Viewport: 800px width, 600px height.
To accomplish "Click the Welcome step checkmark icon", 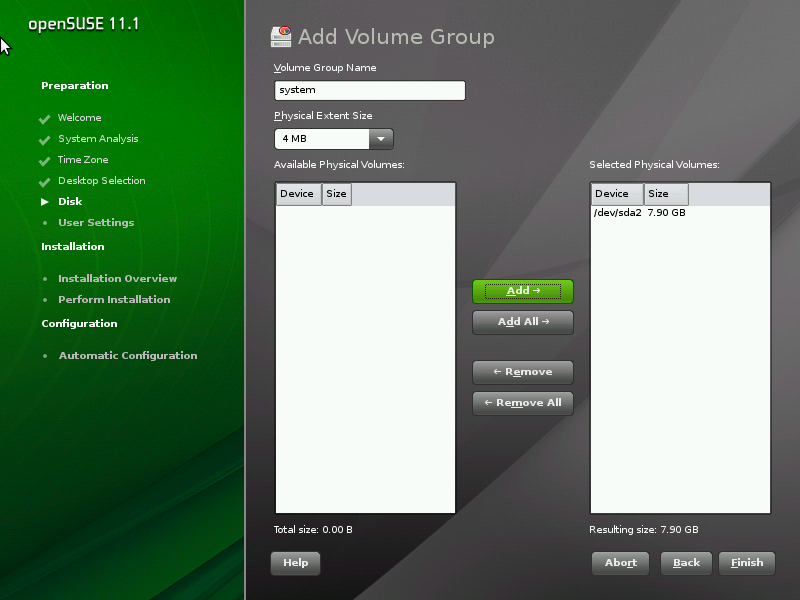I will (44, 119).
